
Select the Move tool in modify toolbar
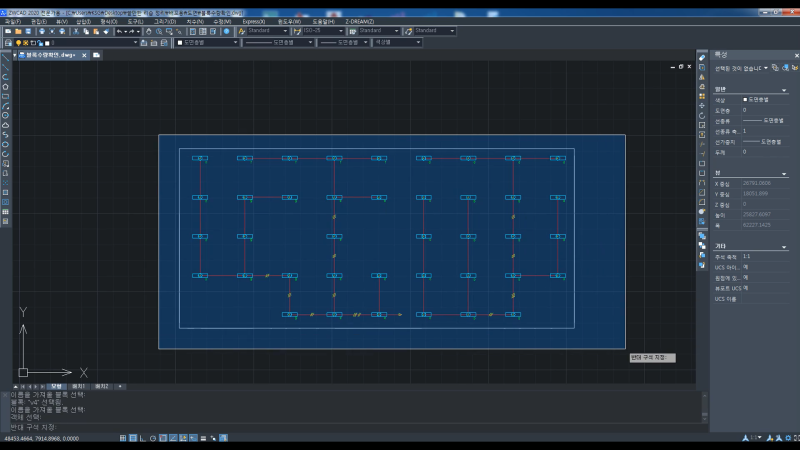pyautogui.click(x=702, y=106)
